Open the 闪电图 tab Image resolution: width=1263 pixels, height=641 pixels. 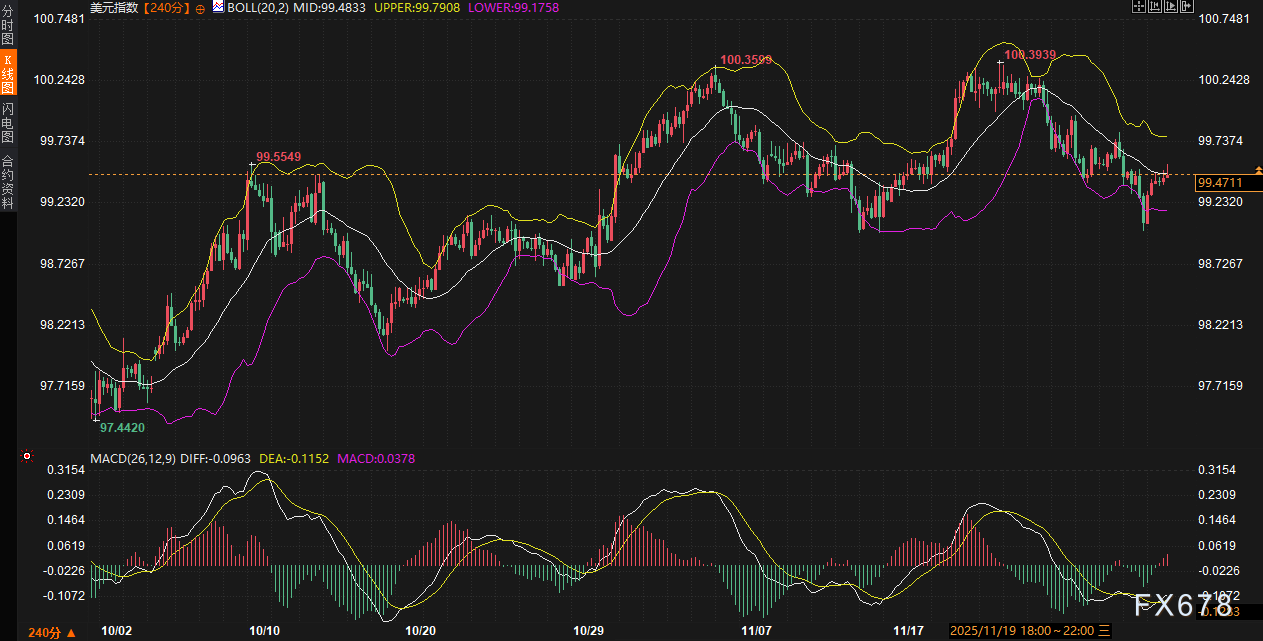(8, 122)
